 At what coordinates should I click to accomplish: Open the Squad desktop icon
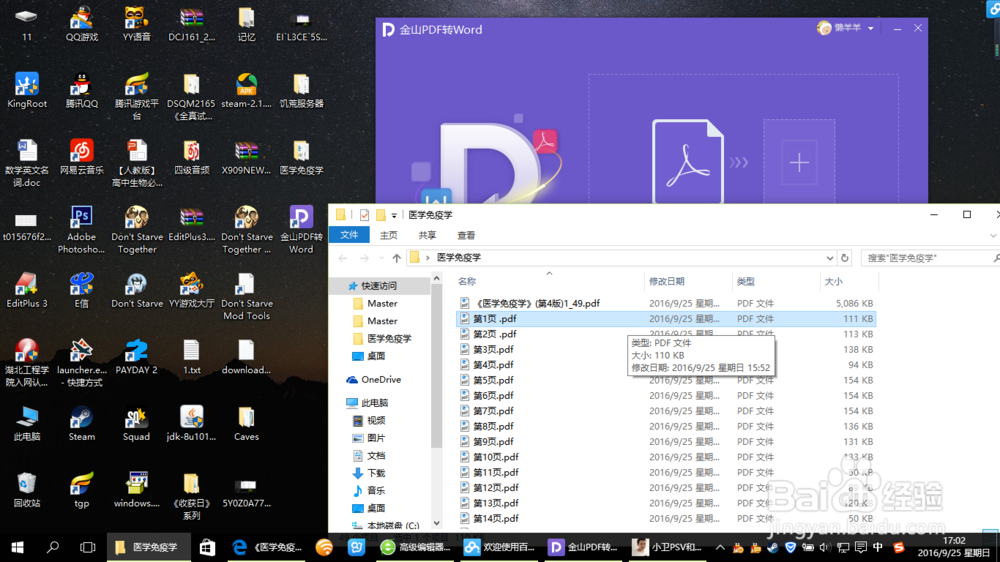tap(136, 424)
